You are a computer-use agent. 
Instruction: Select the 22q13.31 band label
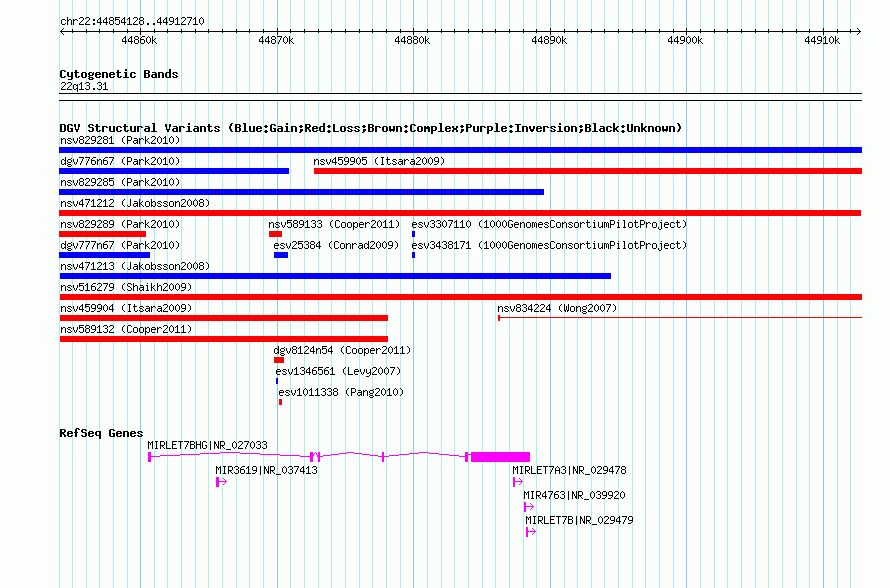pyautogui.click(x=84, y=86)
